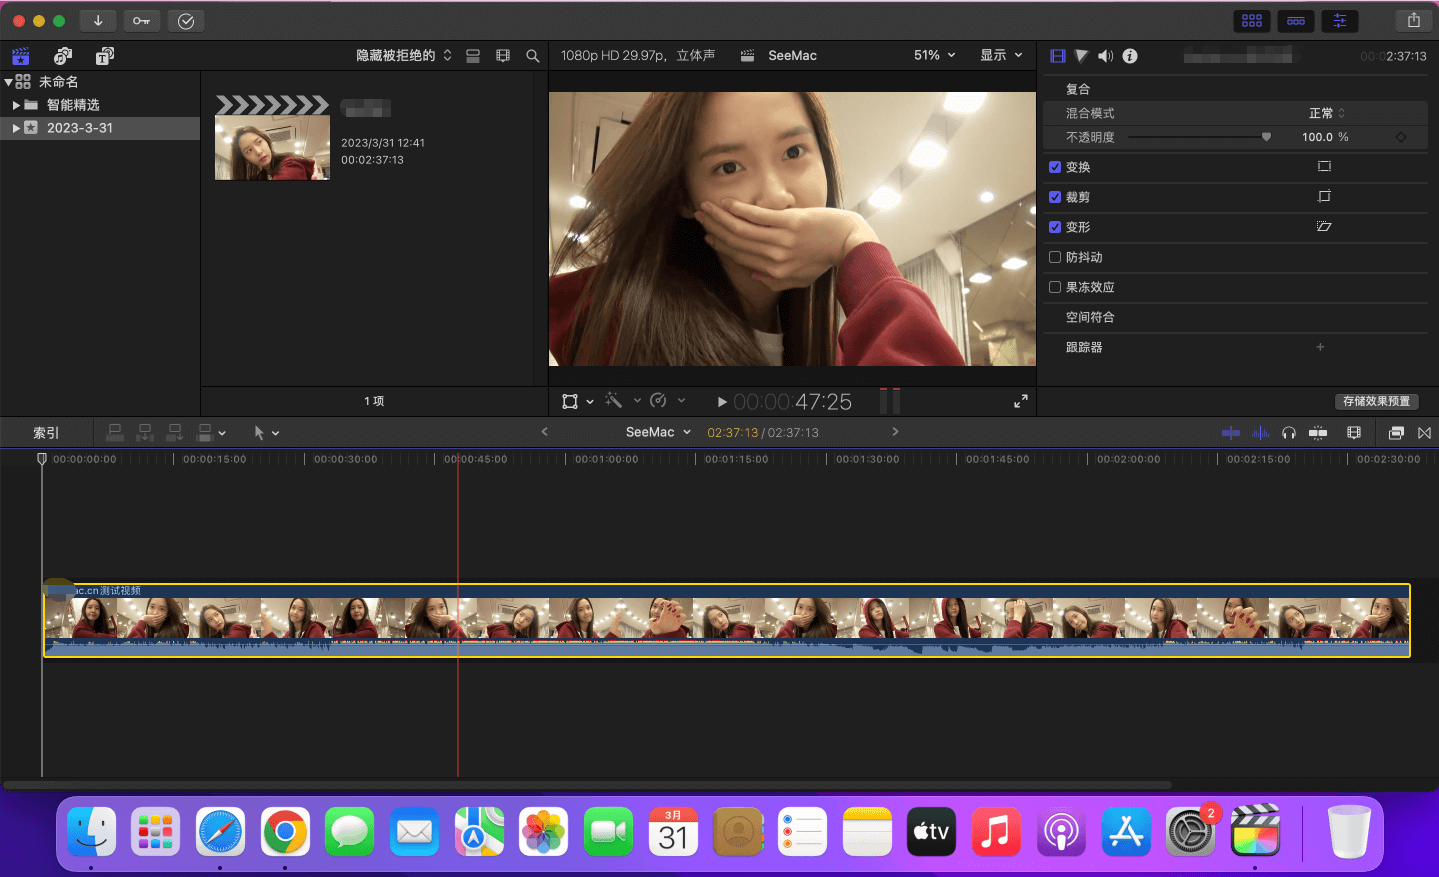This screenshot has height=877, width=1439.
Task: Show the audio inspector speaker icon
Action: coord(1105,56)
